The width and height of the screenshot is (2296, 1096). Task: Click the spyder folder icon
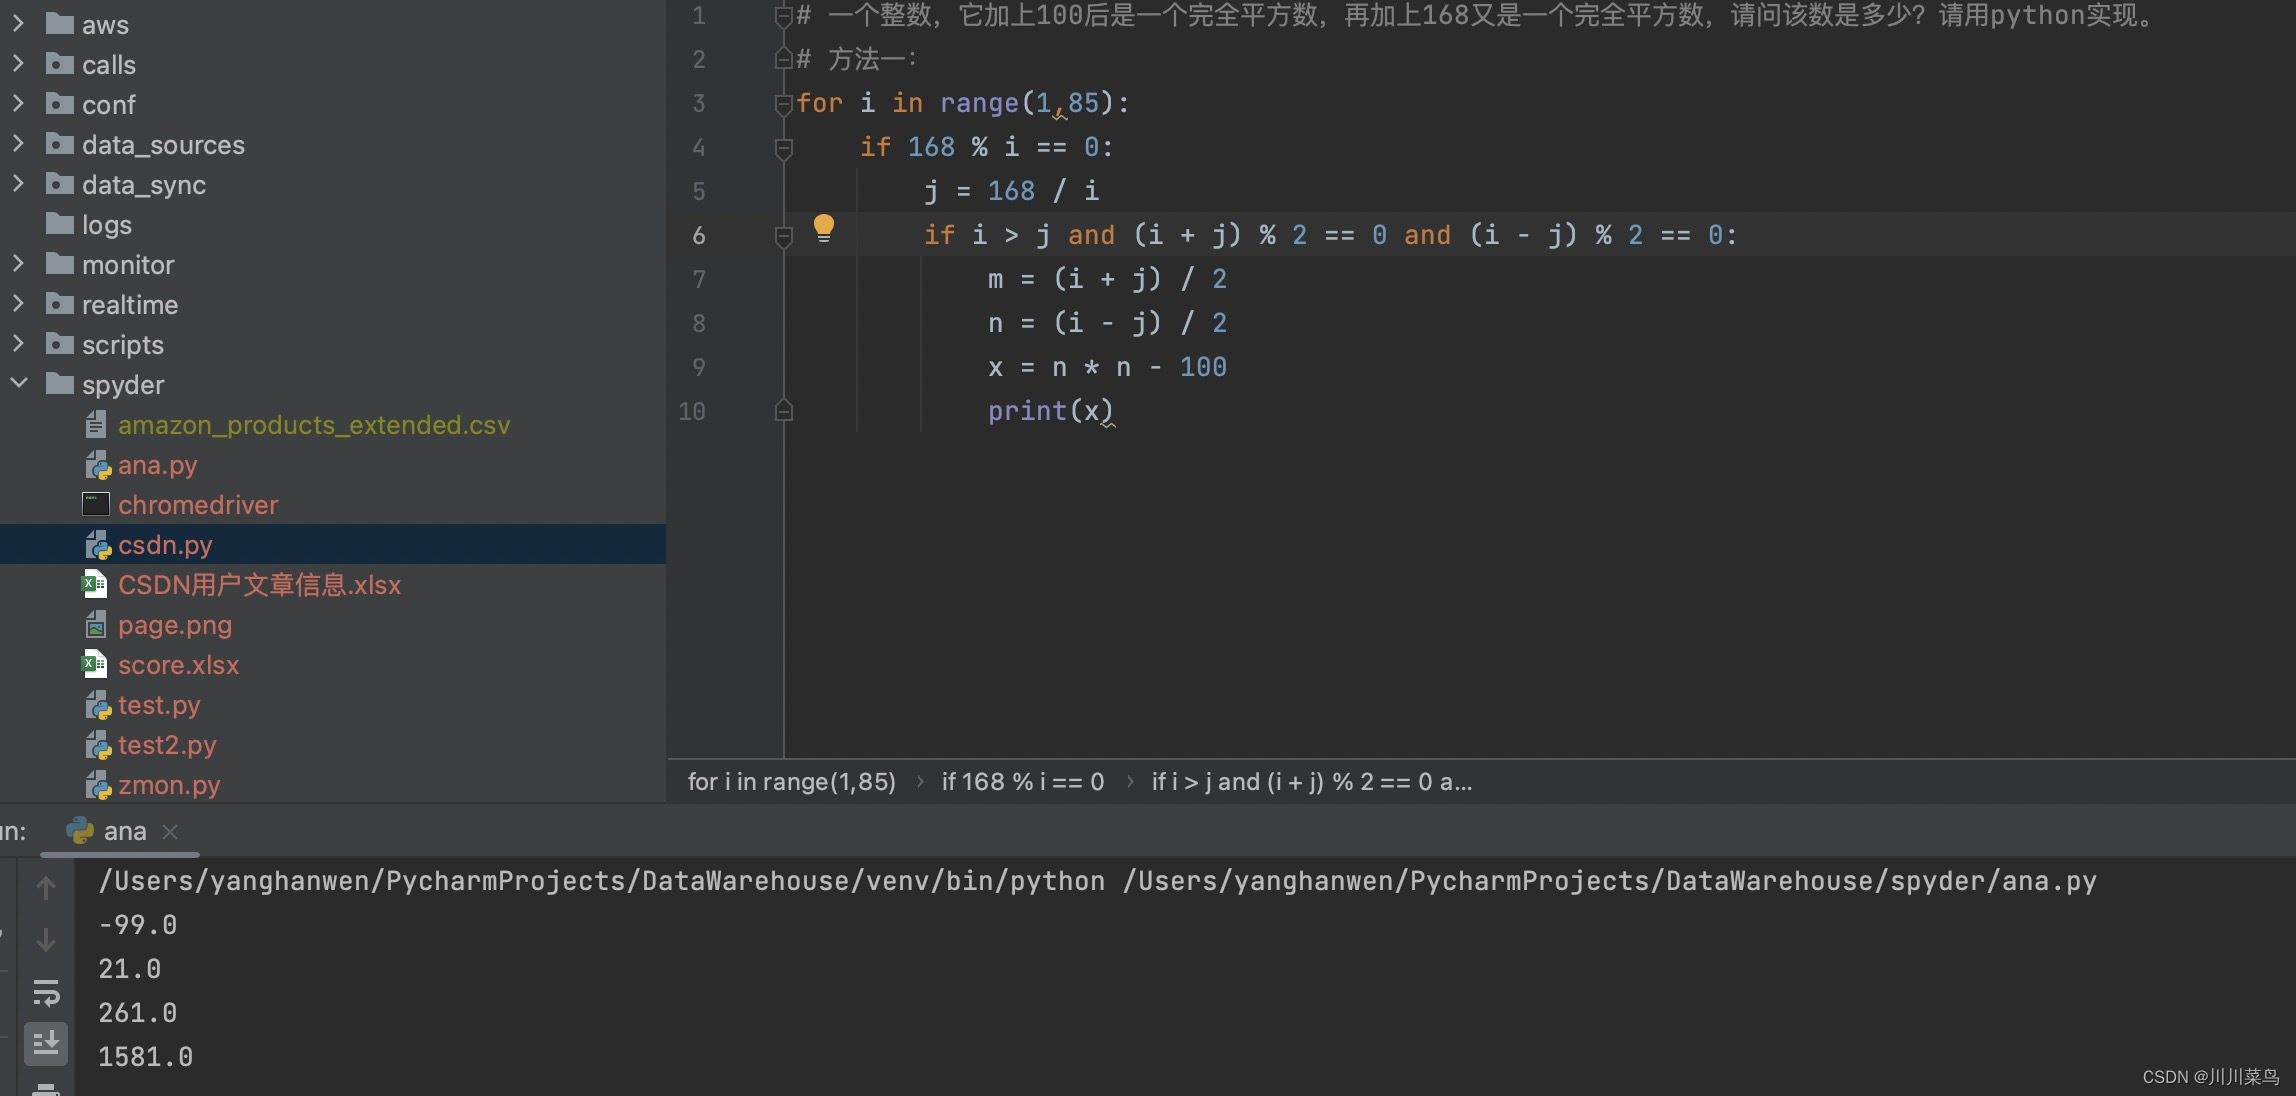click(x=60, y=384)
